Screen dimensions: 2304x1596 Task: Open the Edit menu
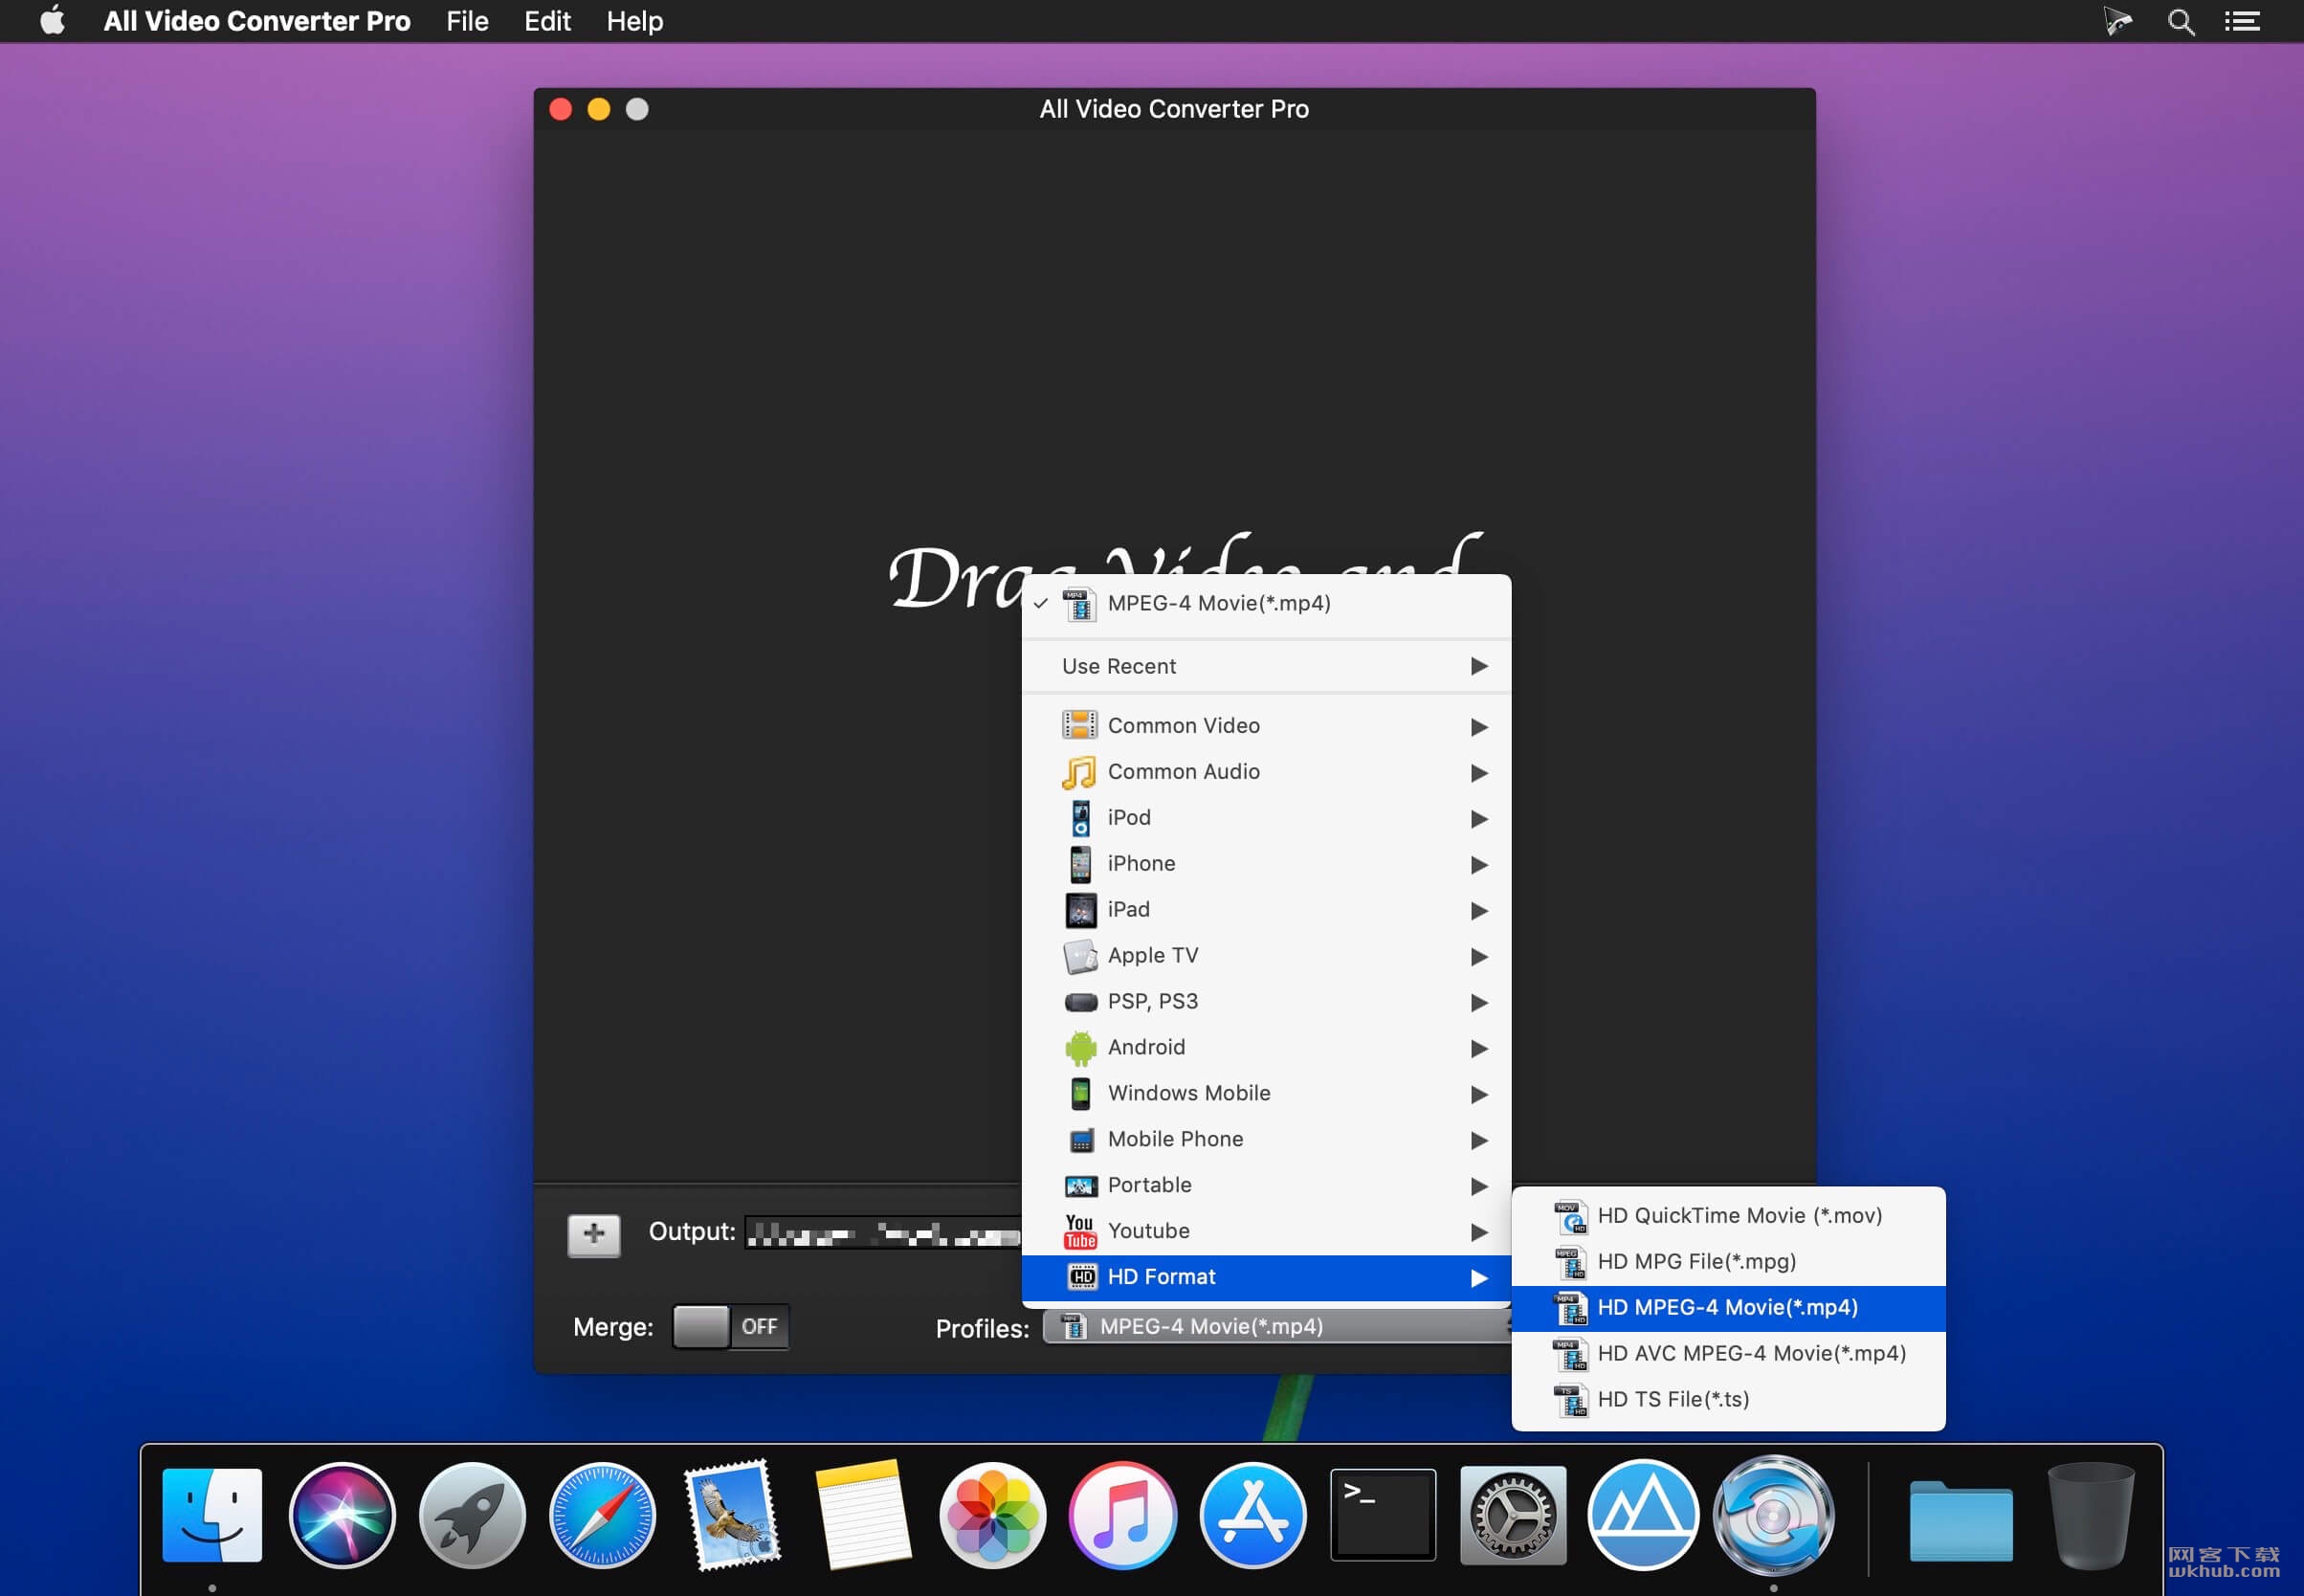coord(547,21)
